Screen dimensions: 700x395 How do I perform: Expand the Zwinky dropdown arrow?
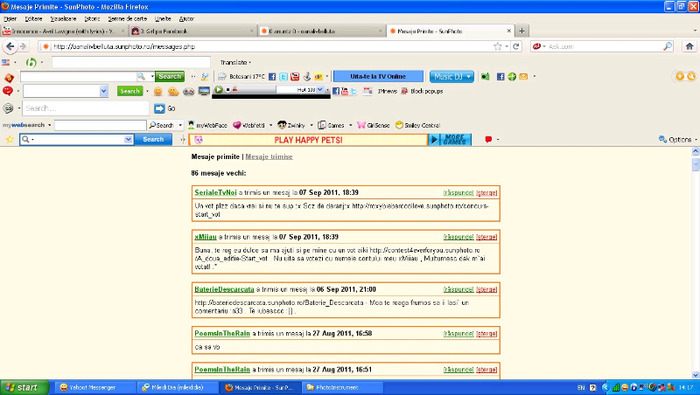311,125
